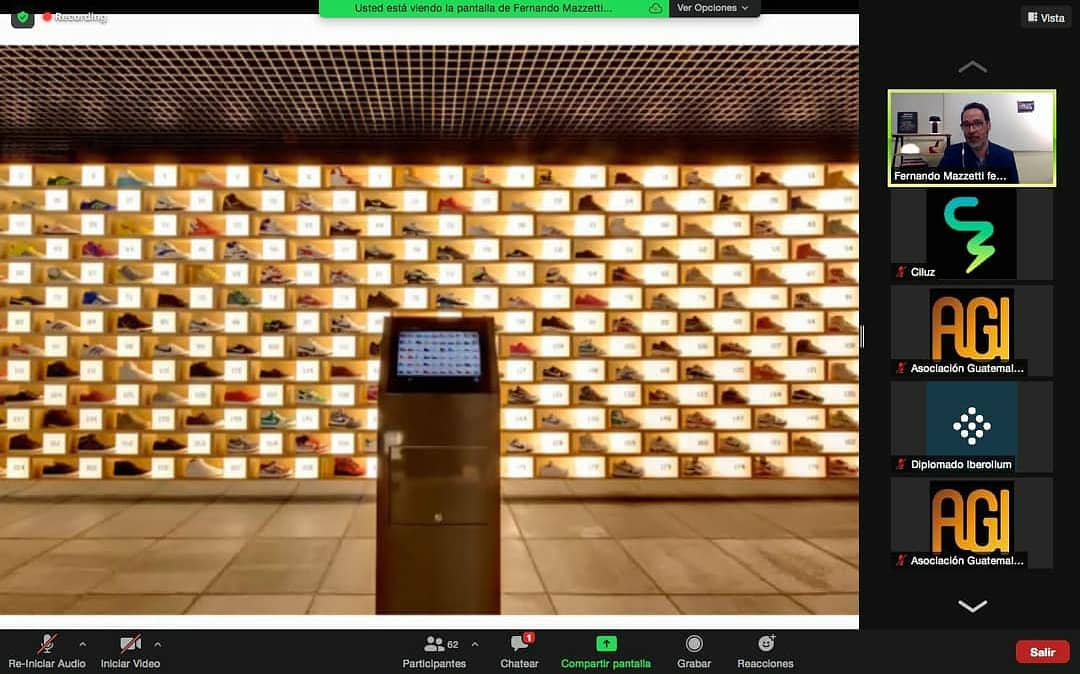Expand the arrow next to Participantes
Viewport: 1080px width, 674px height.
coord(474,644)
